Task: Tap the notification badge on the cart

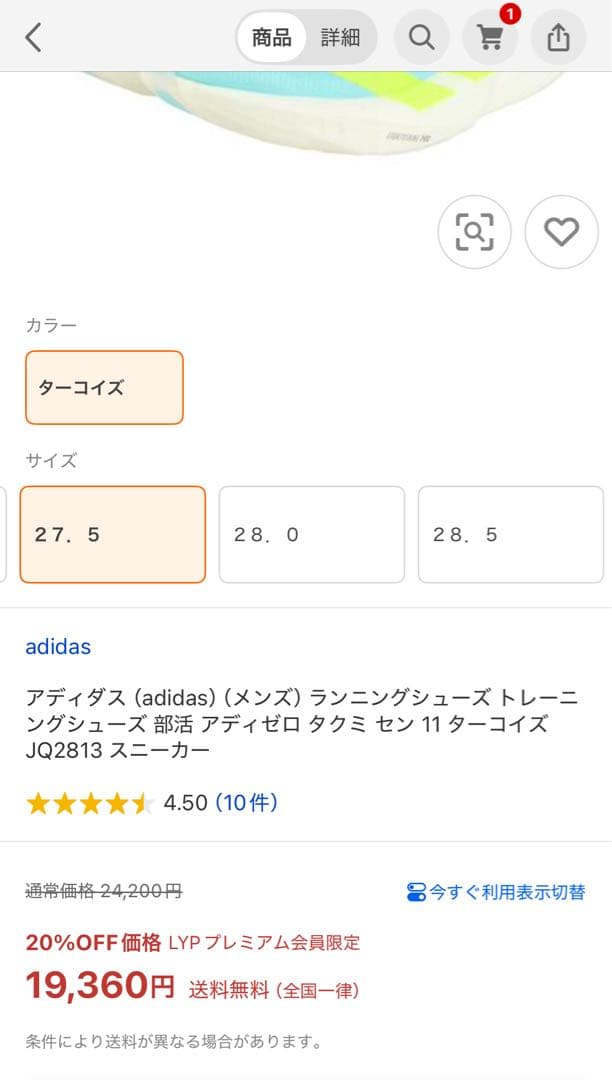Action: [x=510, y=15]
